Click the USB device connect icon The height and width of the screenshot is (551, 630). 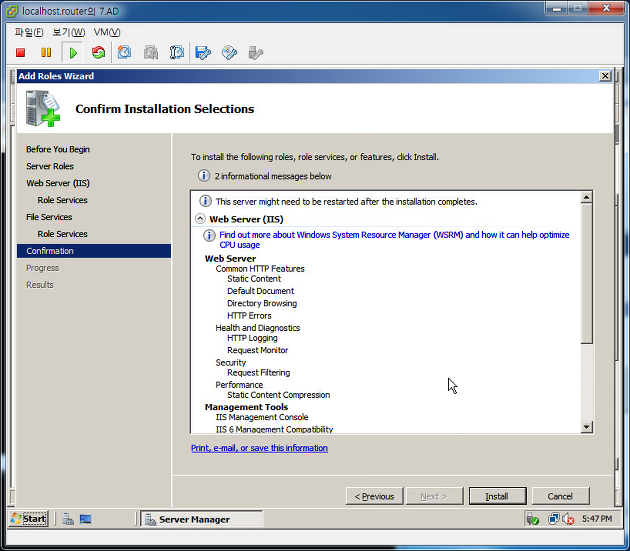pos(256,53)
